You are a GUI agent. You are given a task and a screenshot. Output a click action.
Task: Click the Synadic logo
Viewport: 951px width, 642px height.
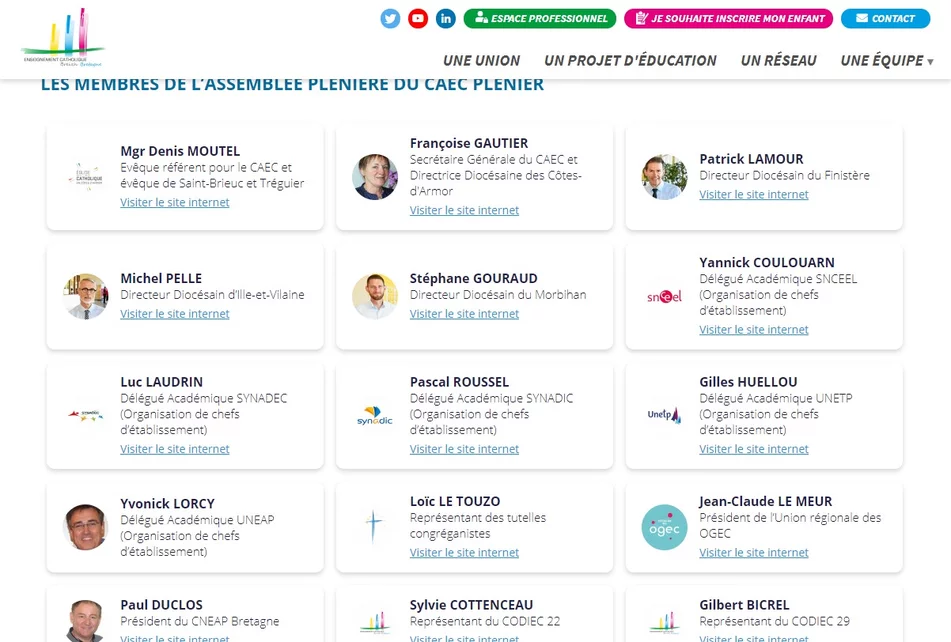(375, 415)
